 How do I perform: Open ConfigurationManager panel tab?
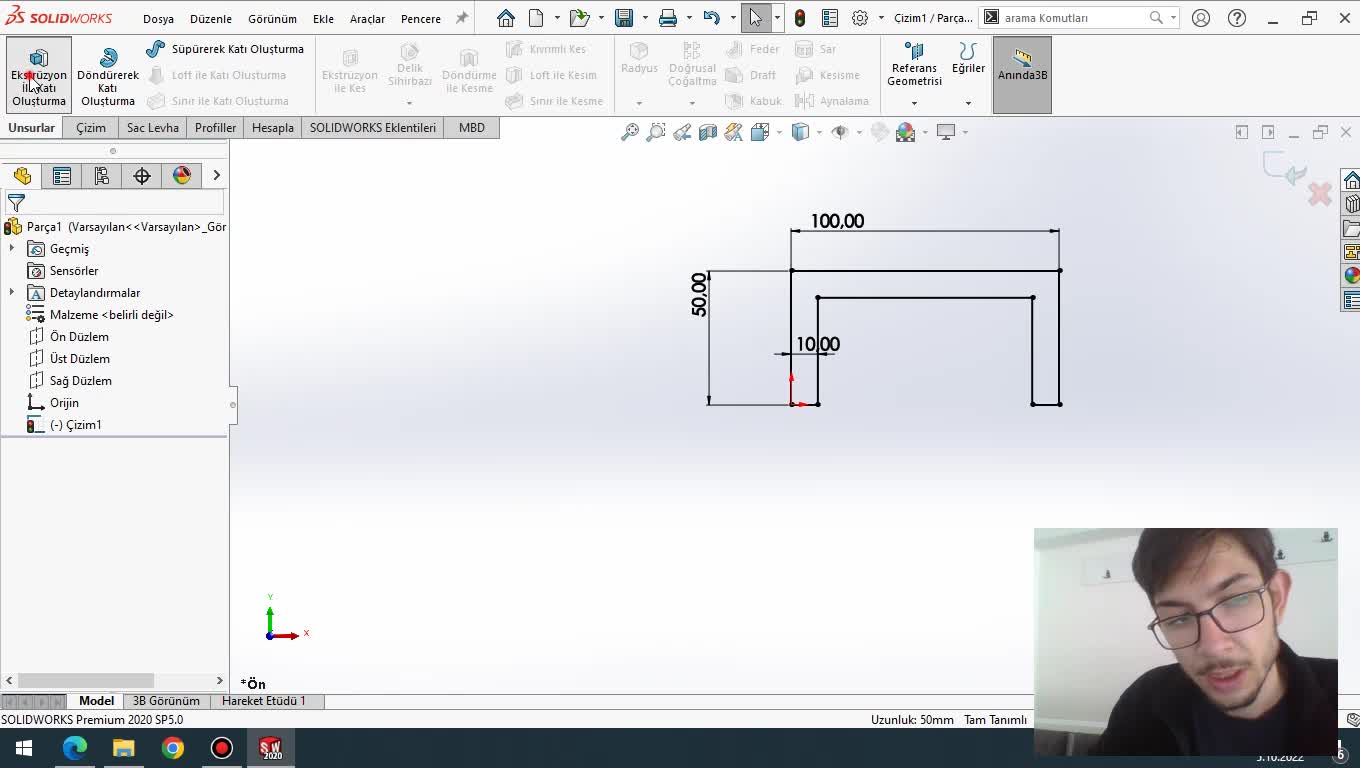click(102, 176)
